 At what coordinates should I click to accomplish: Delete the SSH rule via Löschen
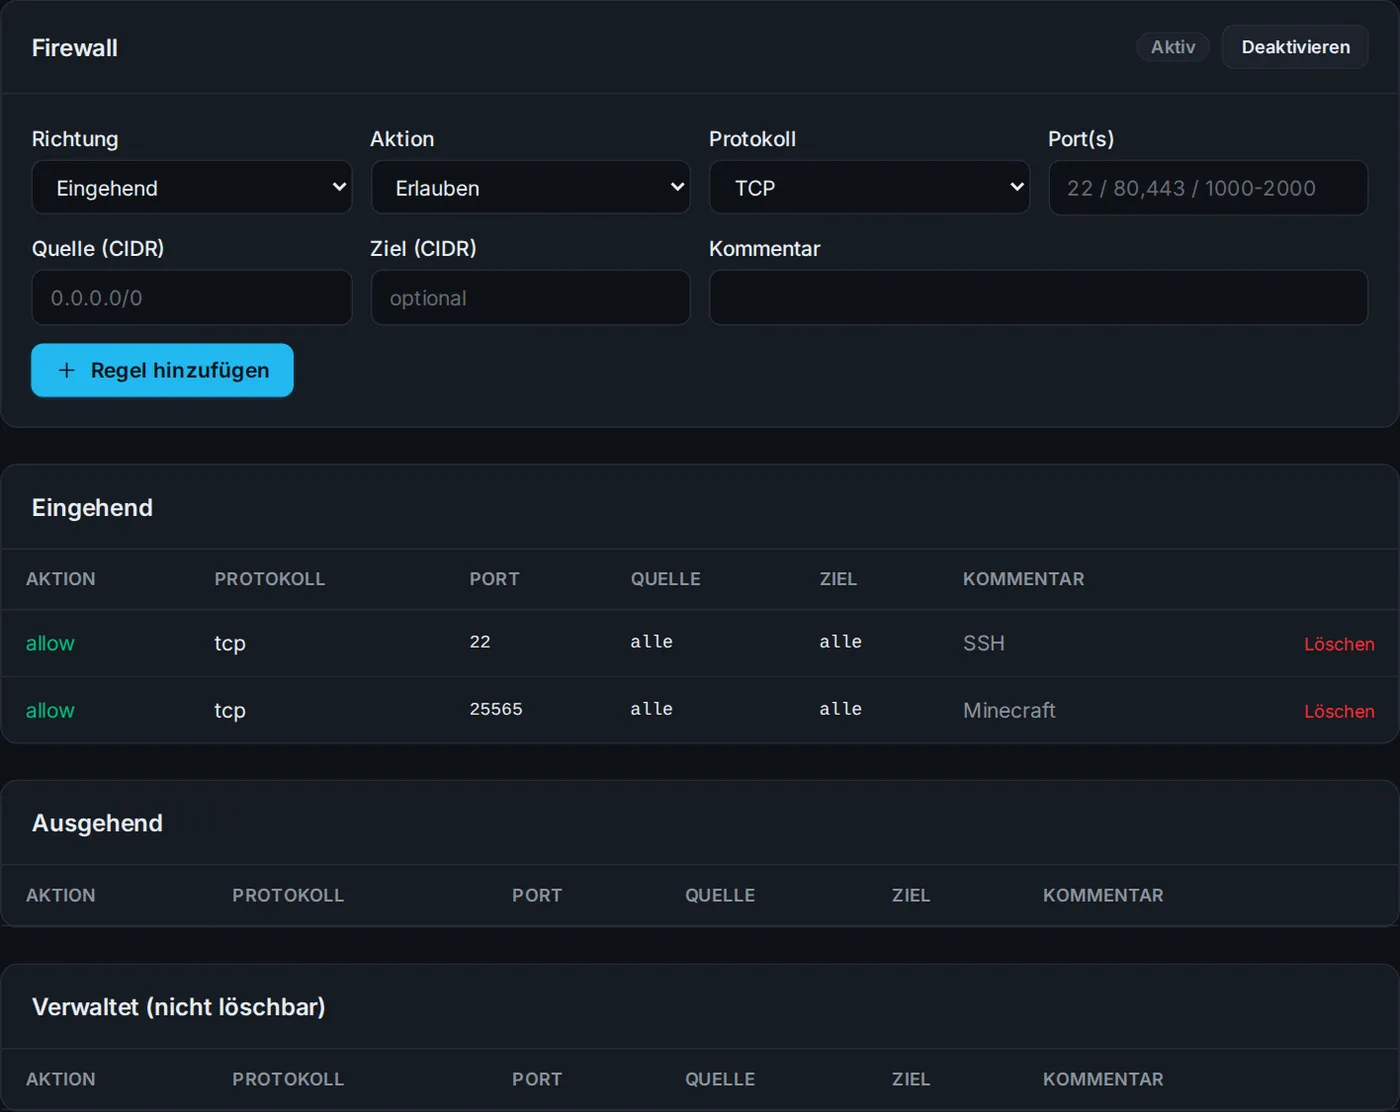tap(1339, 644)
